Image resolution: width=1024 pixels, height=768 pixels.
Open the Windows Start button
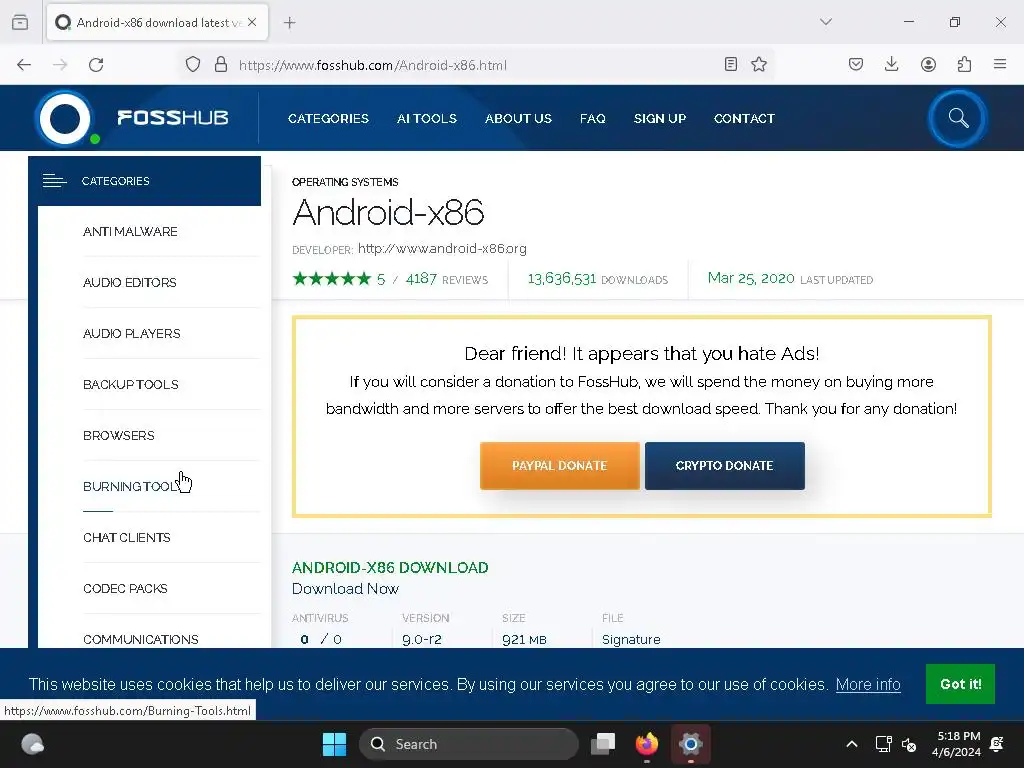(x=334, y=744)
